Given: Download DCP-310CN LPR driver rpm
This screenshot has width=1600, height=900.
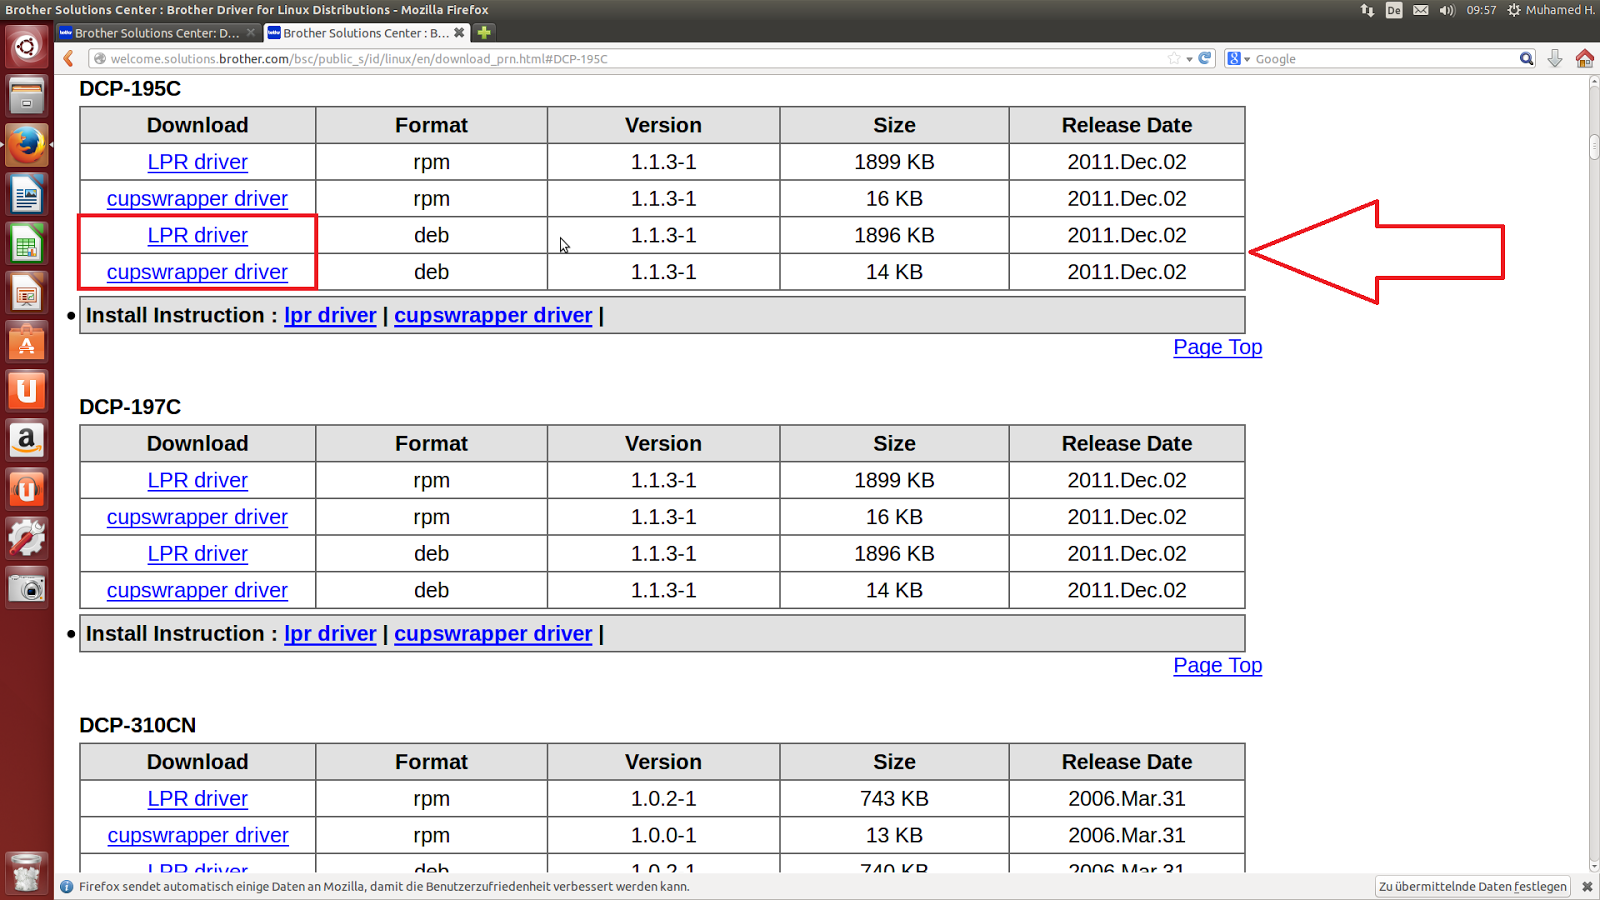Looking at the screenshot, I should (198, 799).
